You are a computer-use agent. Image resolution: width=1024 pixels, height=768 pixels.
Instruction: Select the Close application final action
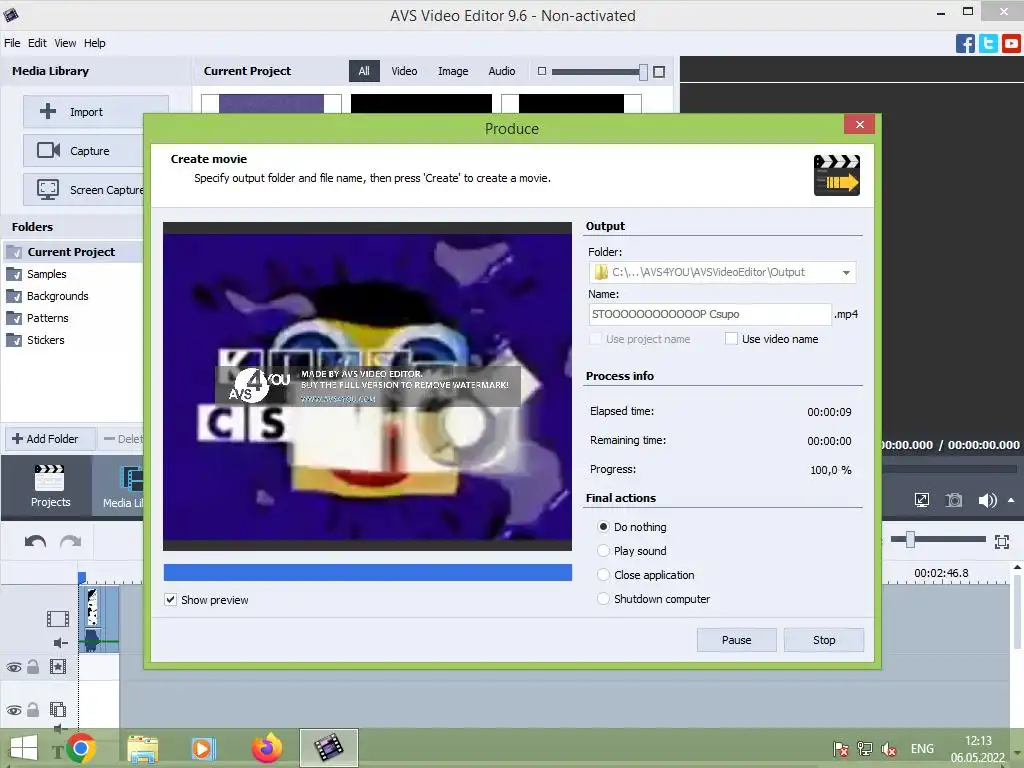click(x=603, y=575)
